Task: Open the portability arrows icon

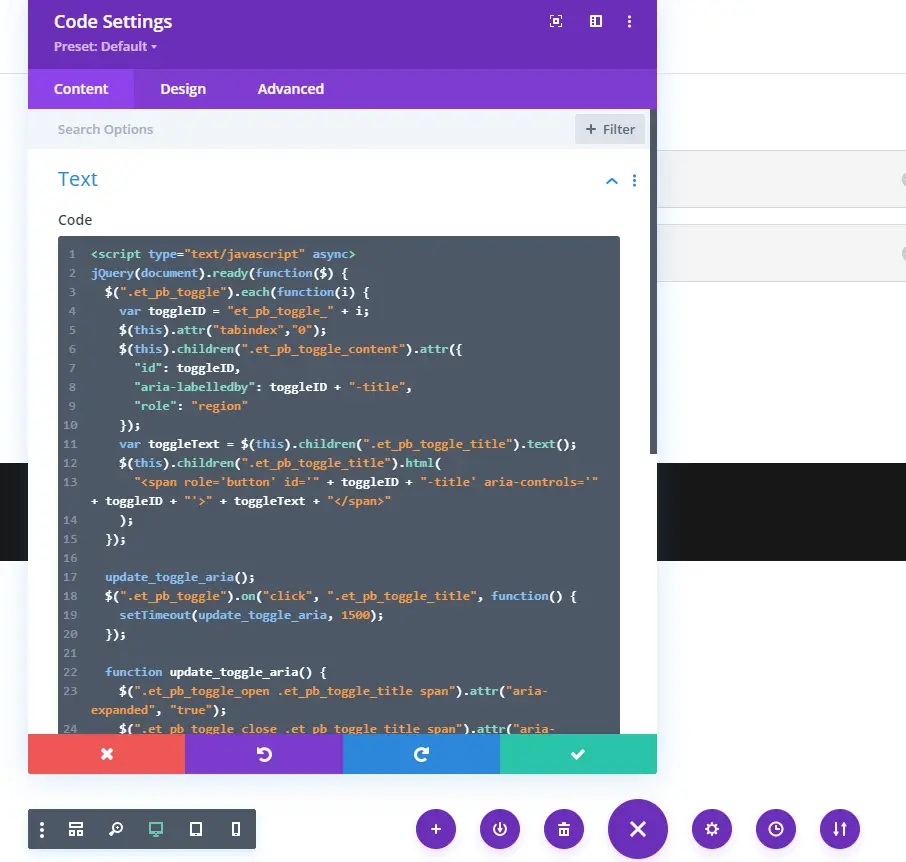Action: pyautogui.click(x=839, y=829)
